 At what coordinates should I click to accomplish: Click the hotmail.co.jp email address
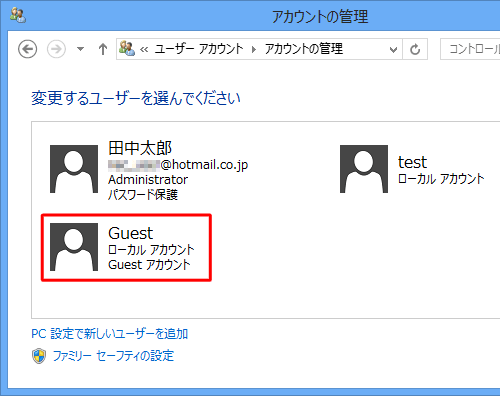[x=178, y=165]
